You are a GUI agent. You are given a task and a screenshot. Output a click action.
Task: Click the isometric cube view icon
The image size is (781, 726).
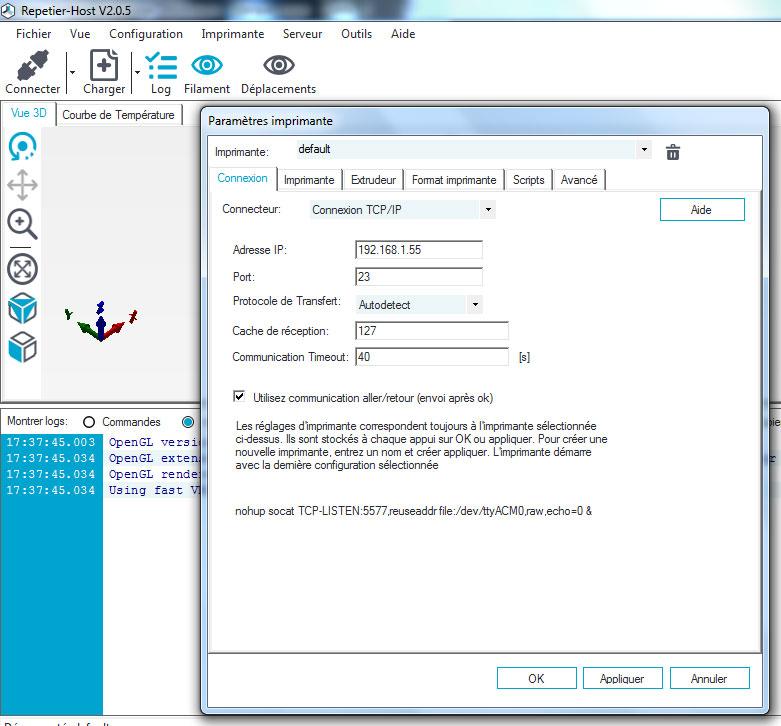(x=22, y=308)
